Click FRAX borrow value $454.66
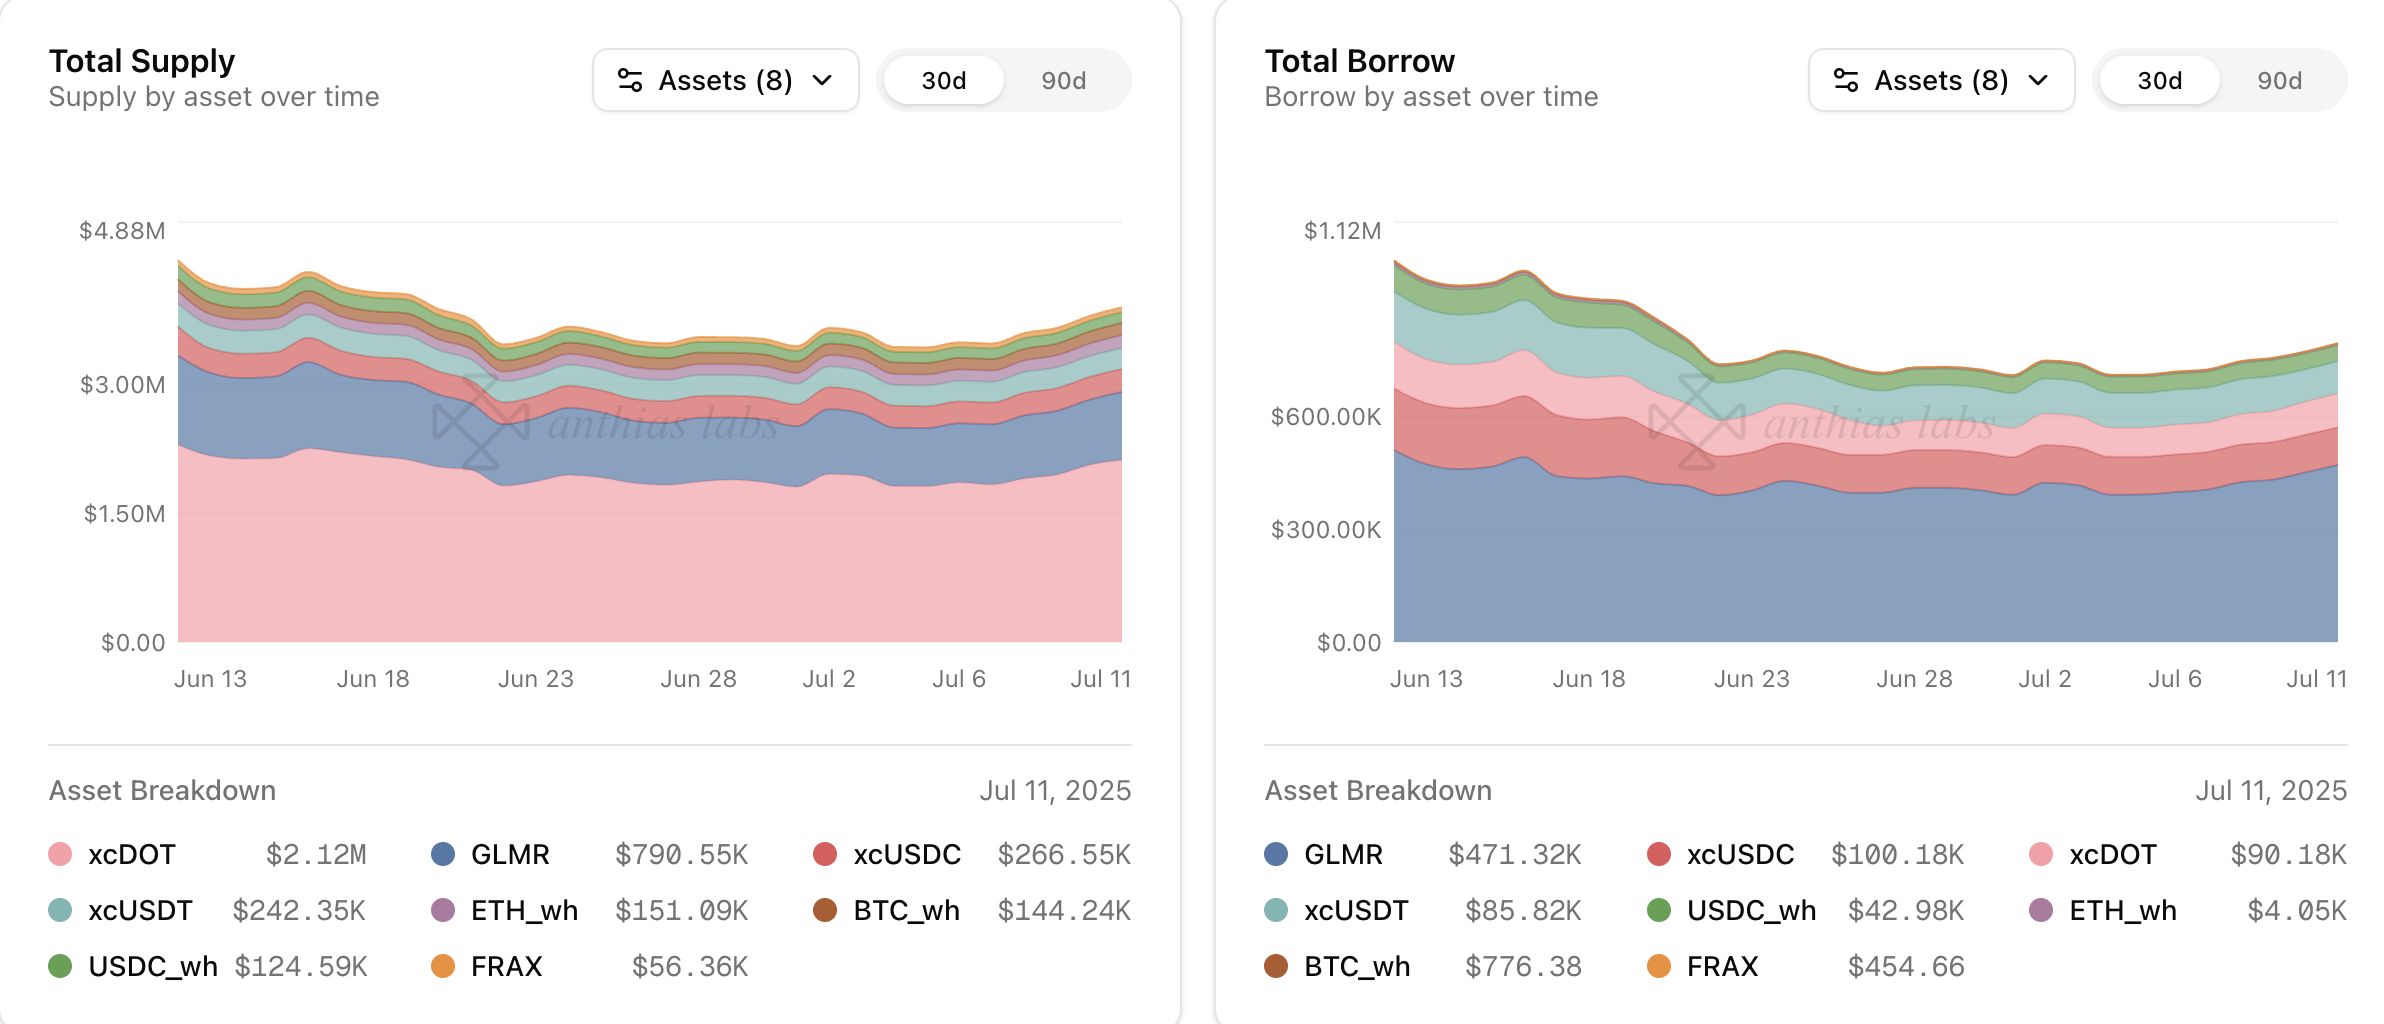The width and height of the screenshot is (2384, 1024). click(1906, 967)
